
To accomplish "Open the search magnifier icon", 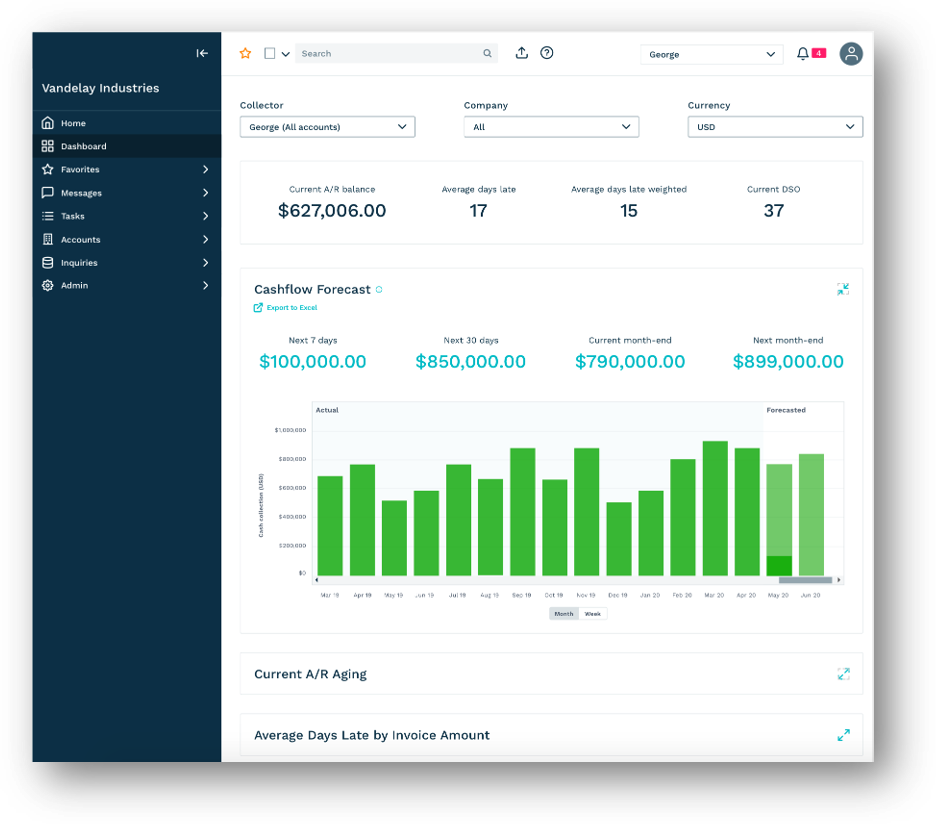I will coord(487,53).
